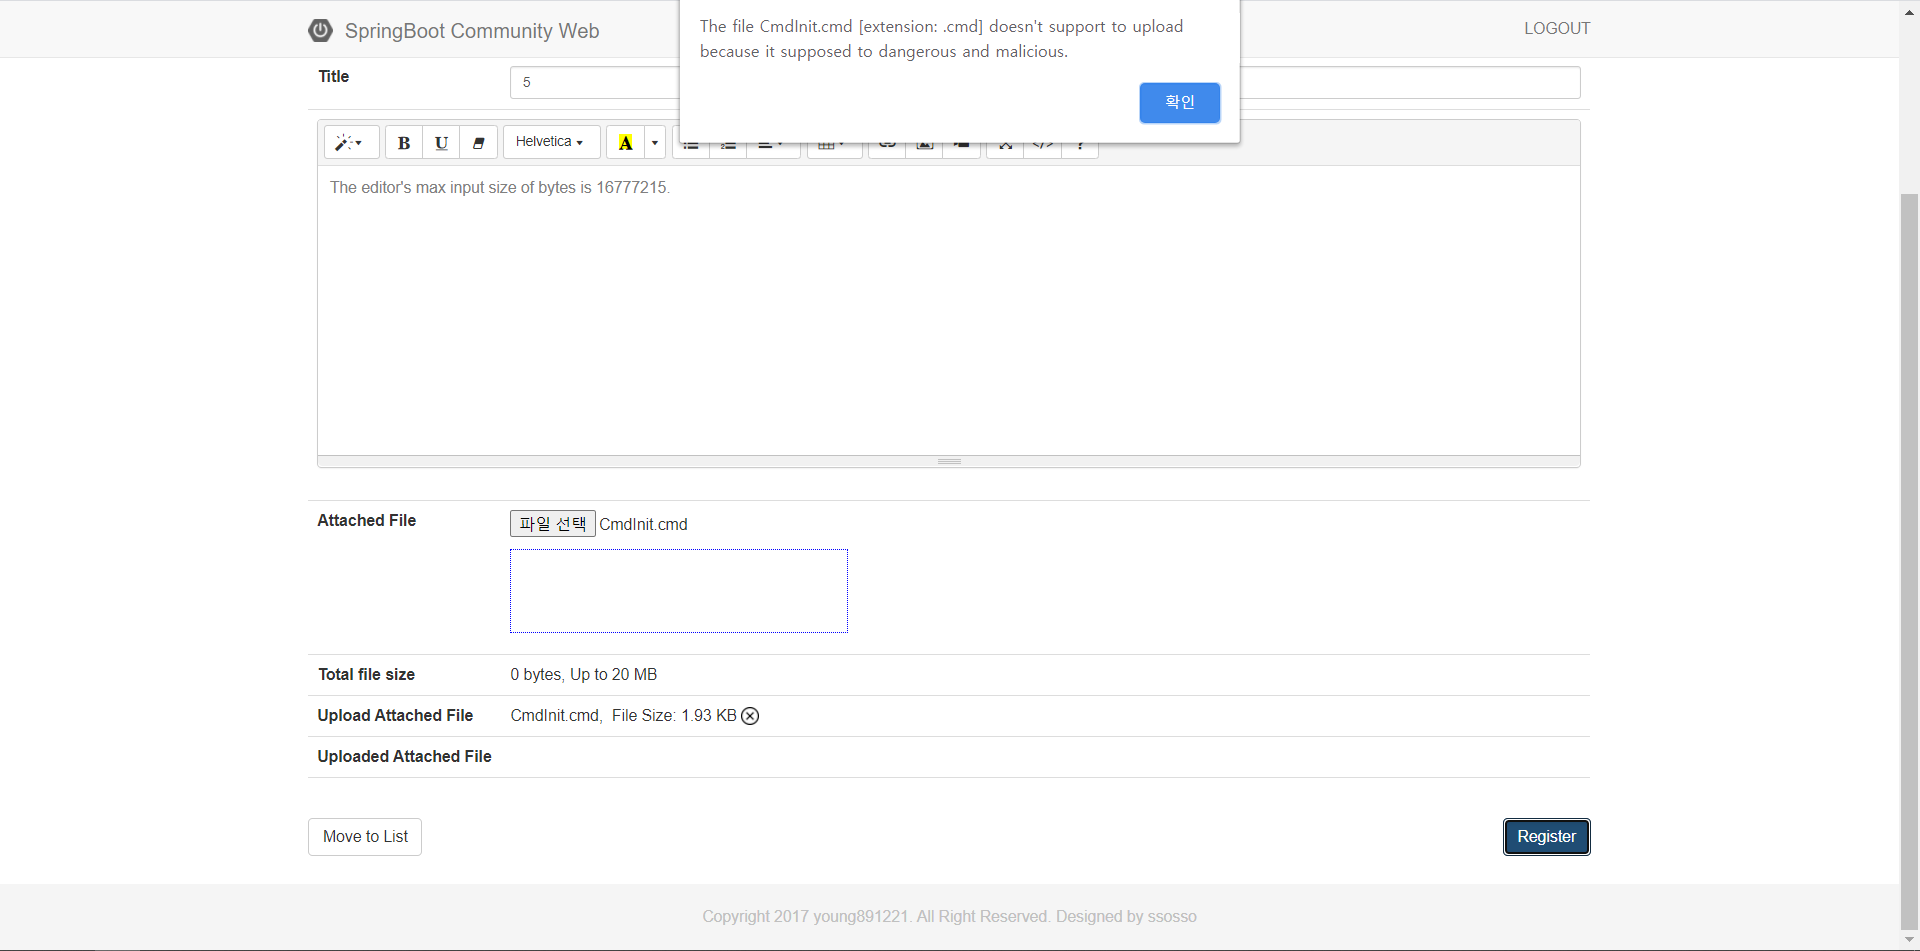Open the magic wand style menu
This screenshot has height=951, width=1920.
[x=350, y=143]
